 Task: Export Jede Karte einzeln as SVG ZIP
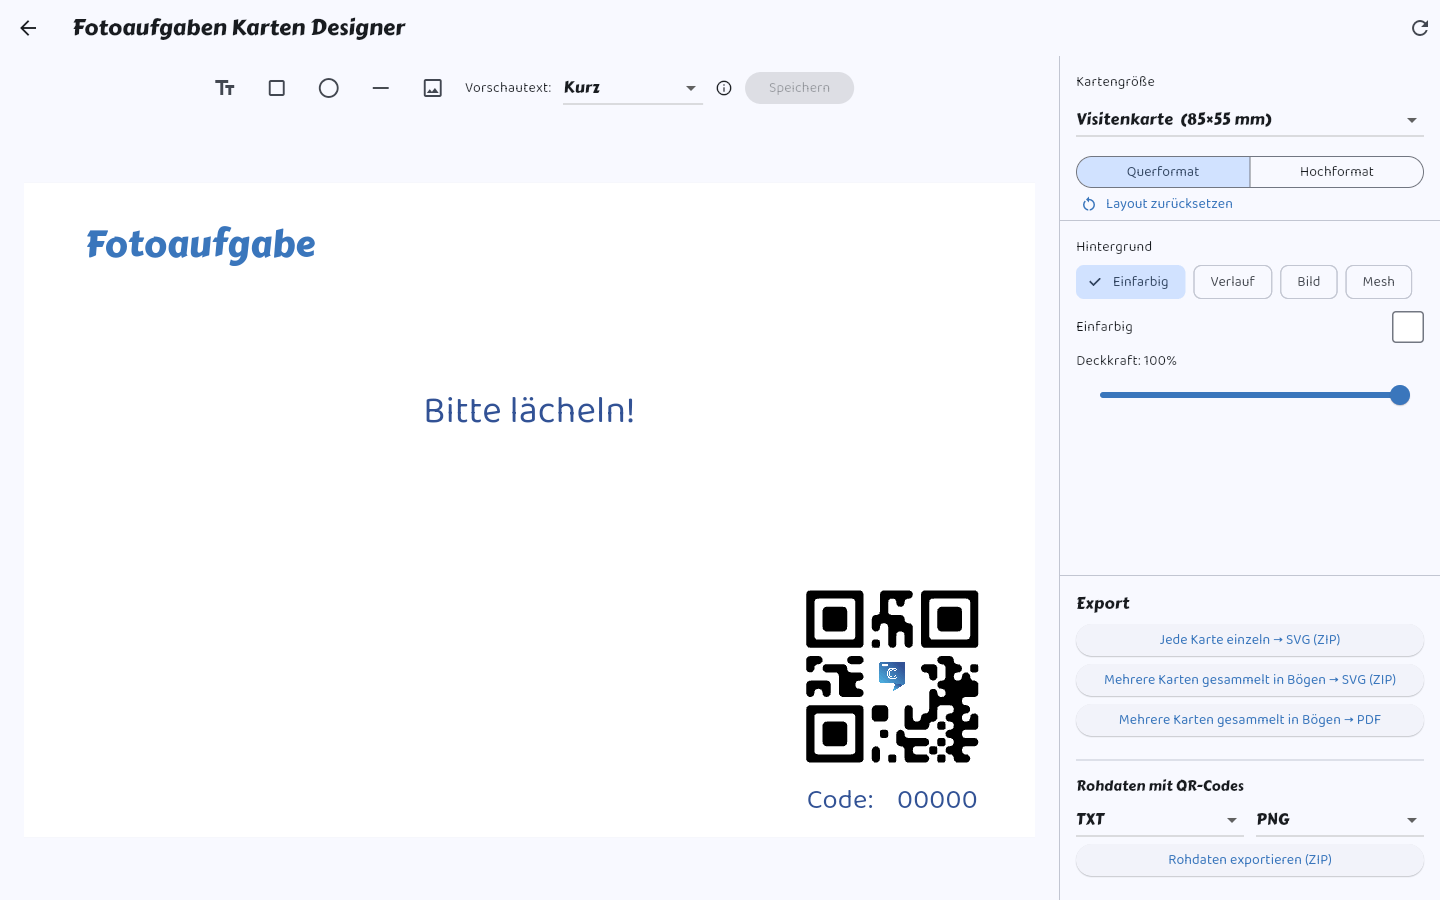click(1249, 640)
